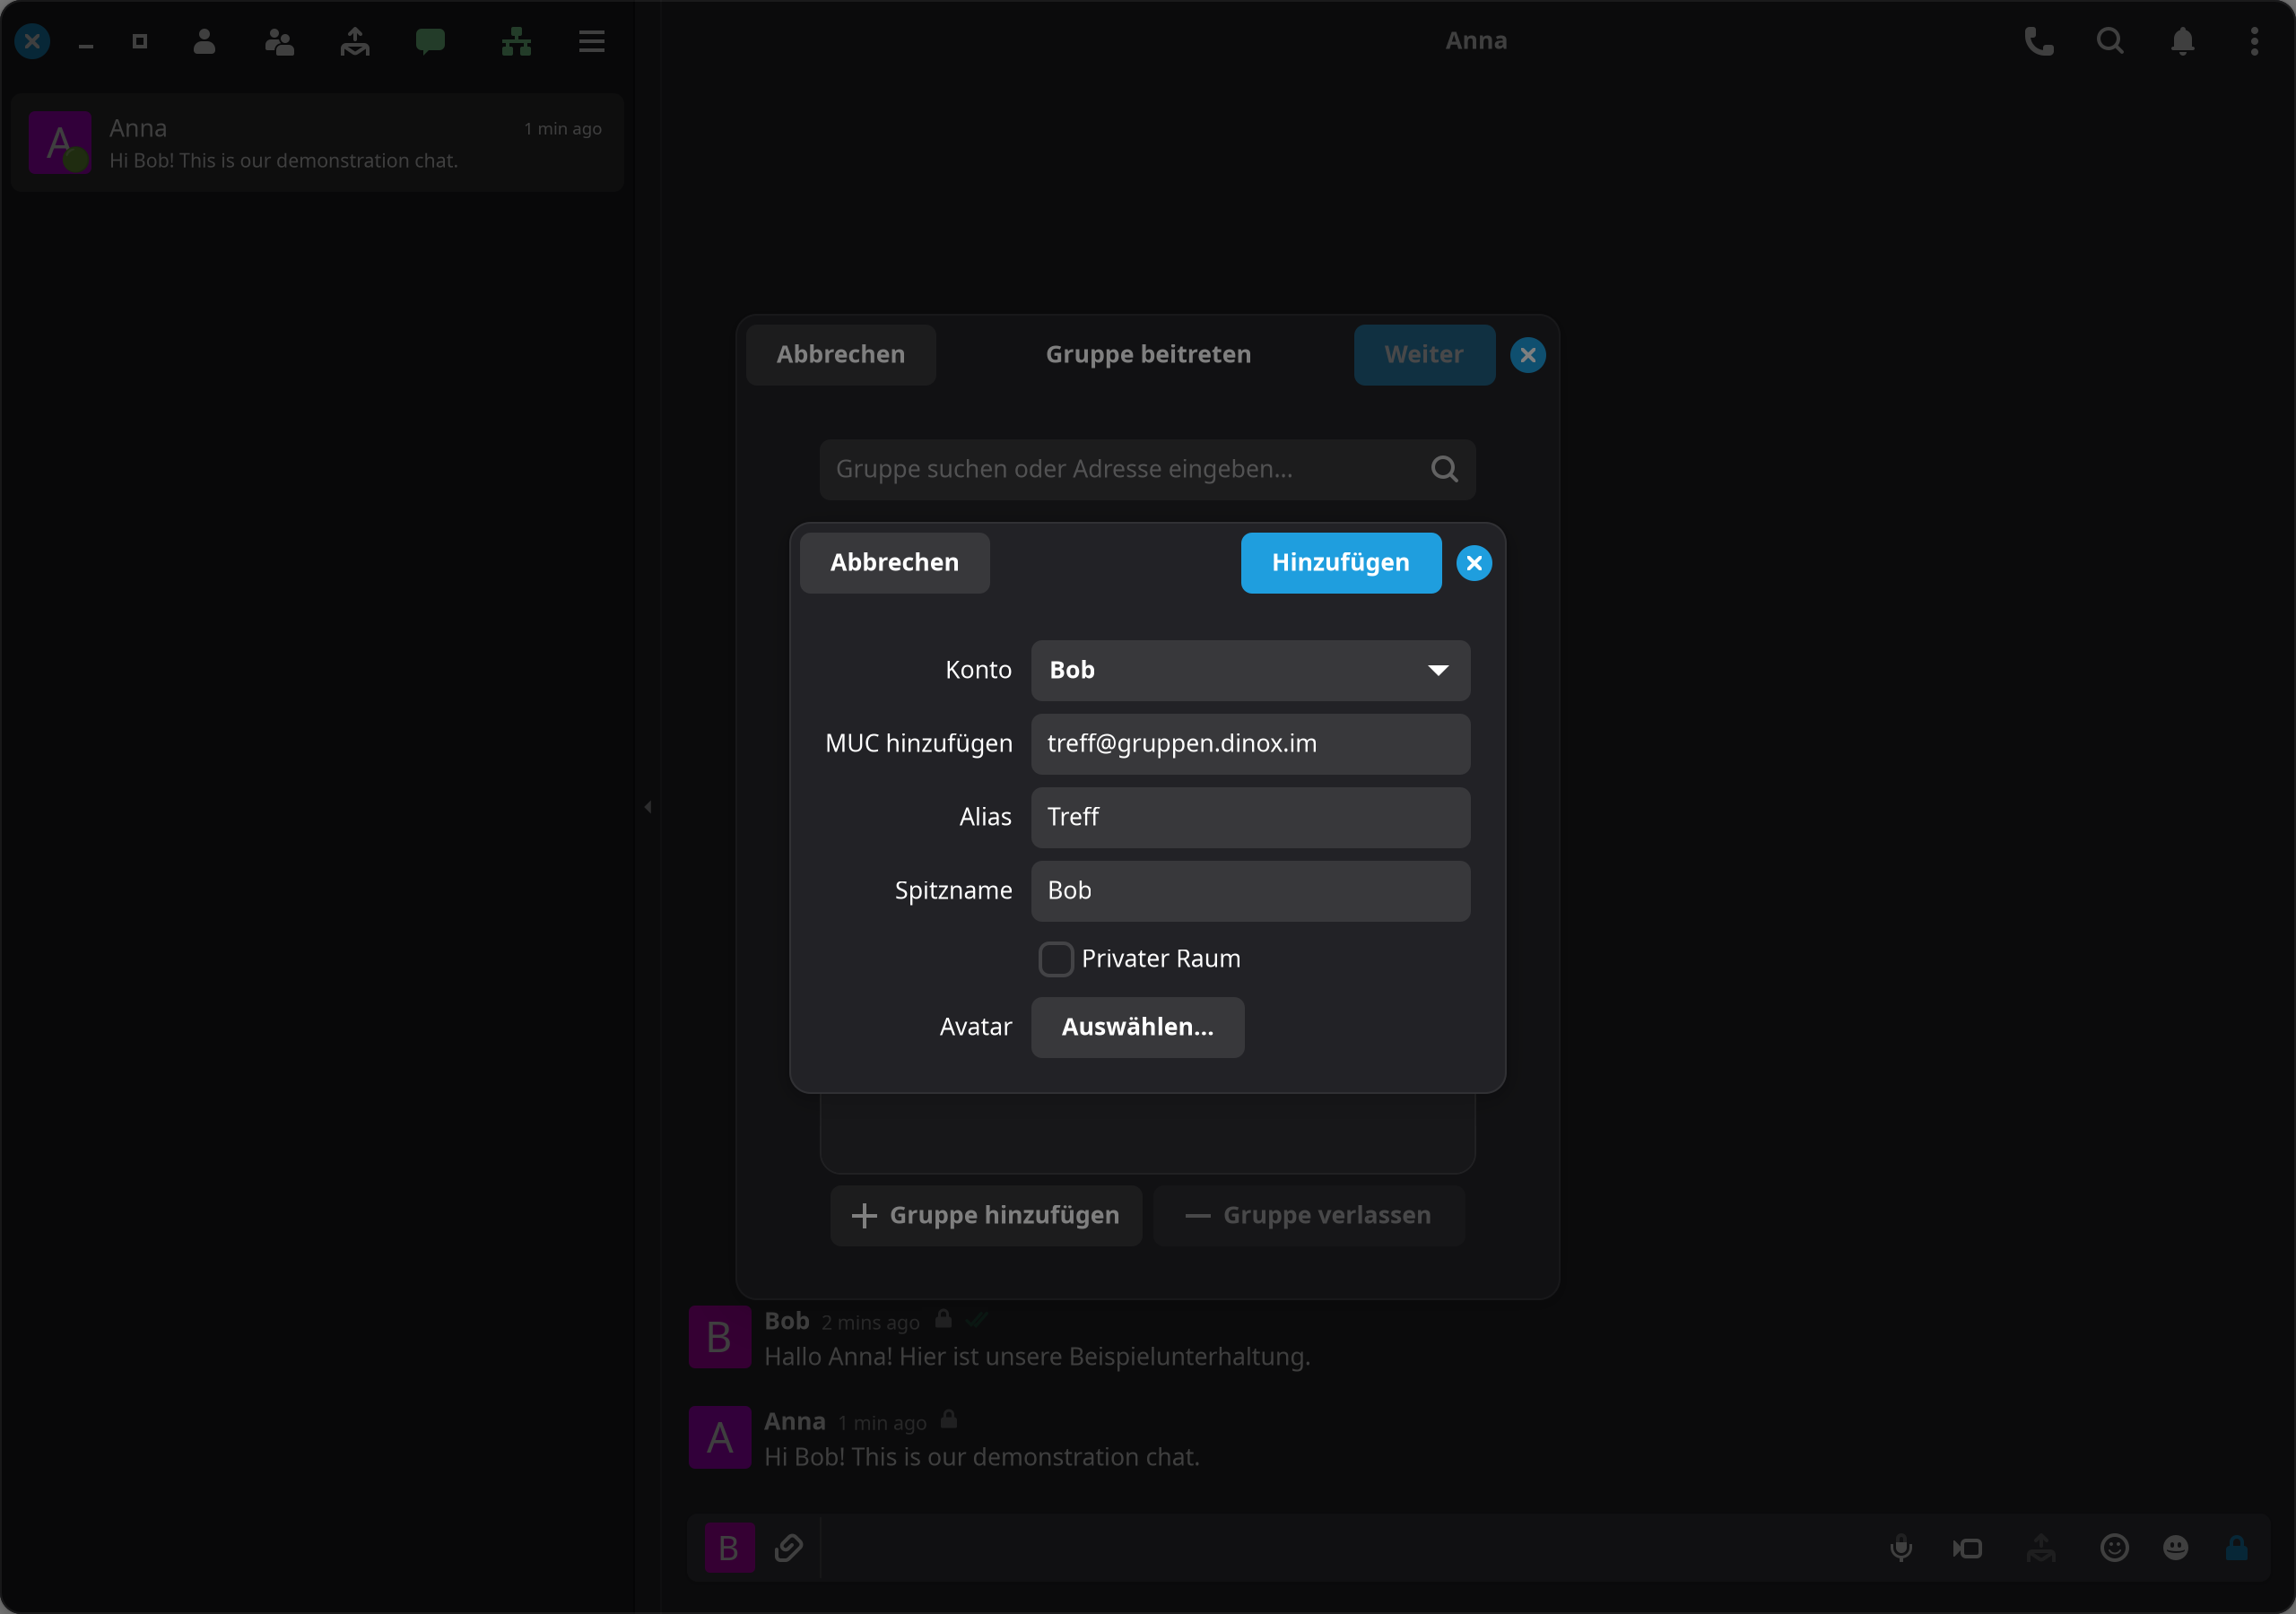Focus the Spitzname field containing Bob
2296x1614 pixels.
click(1250, 891)
